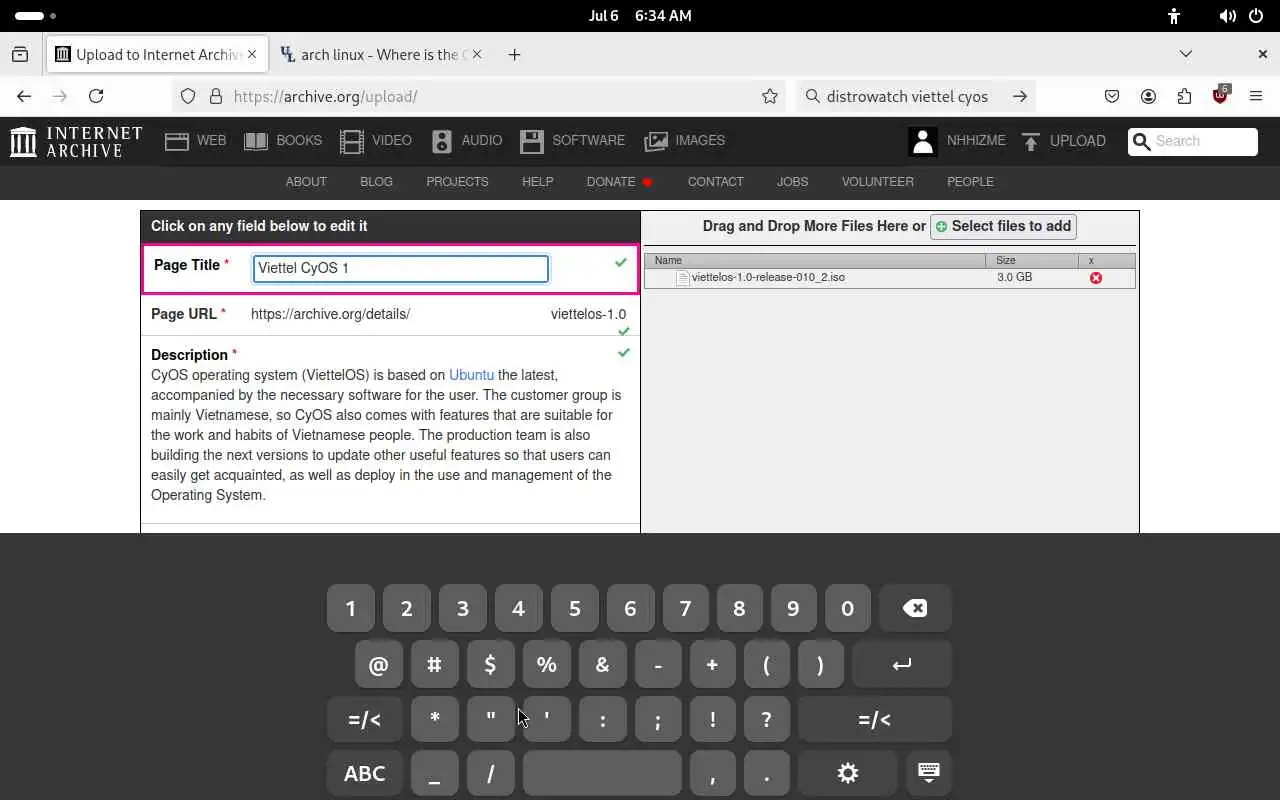This screenshot has width=1280, height=800.
Task: Tap the number 5 key
Action: click(x=574, y=608)
